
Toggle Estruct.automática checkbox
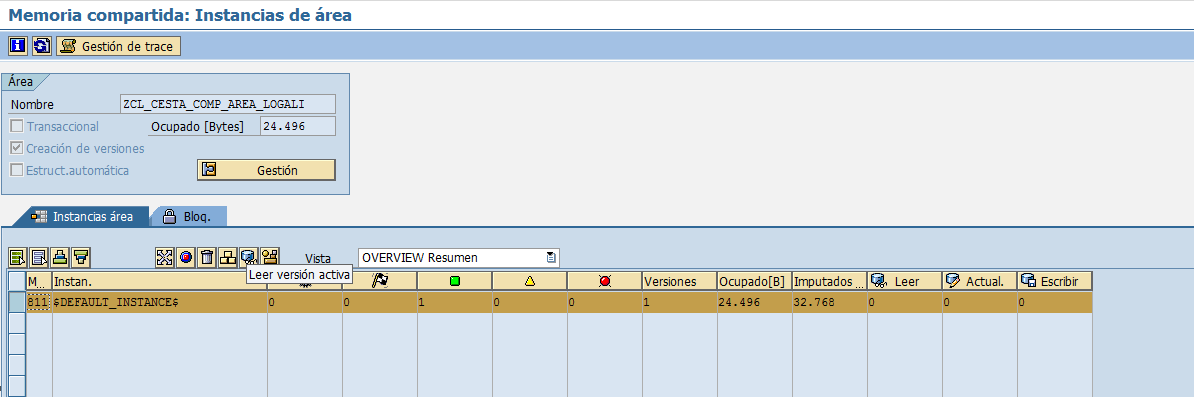(17, 171)
